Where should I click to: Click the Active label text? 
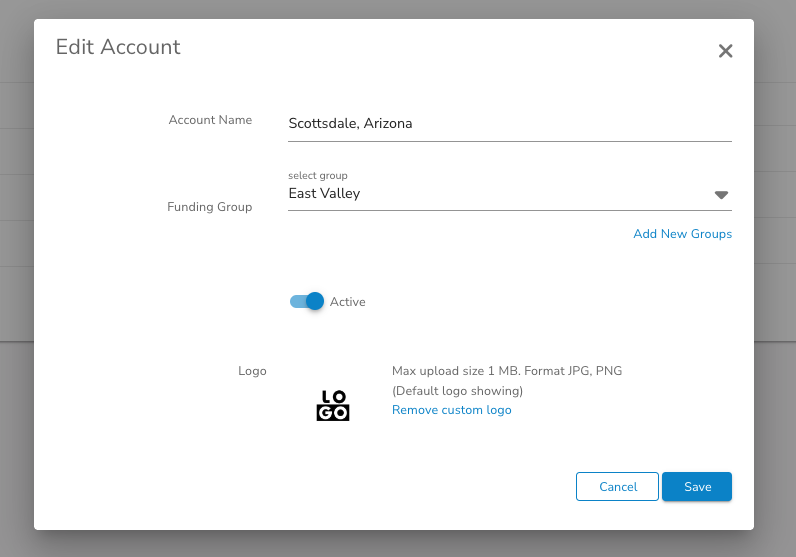347,302
